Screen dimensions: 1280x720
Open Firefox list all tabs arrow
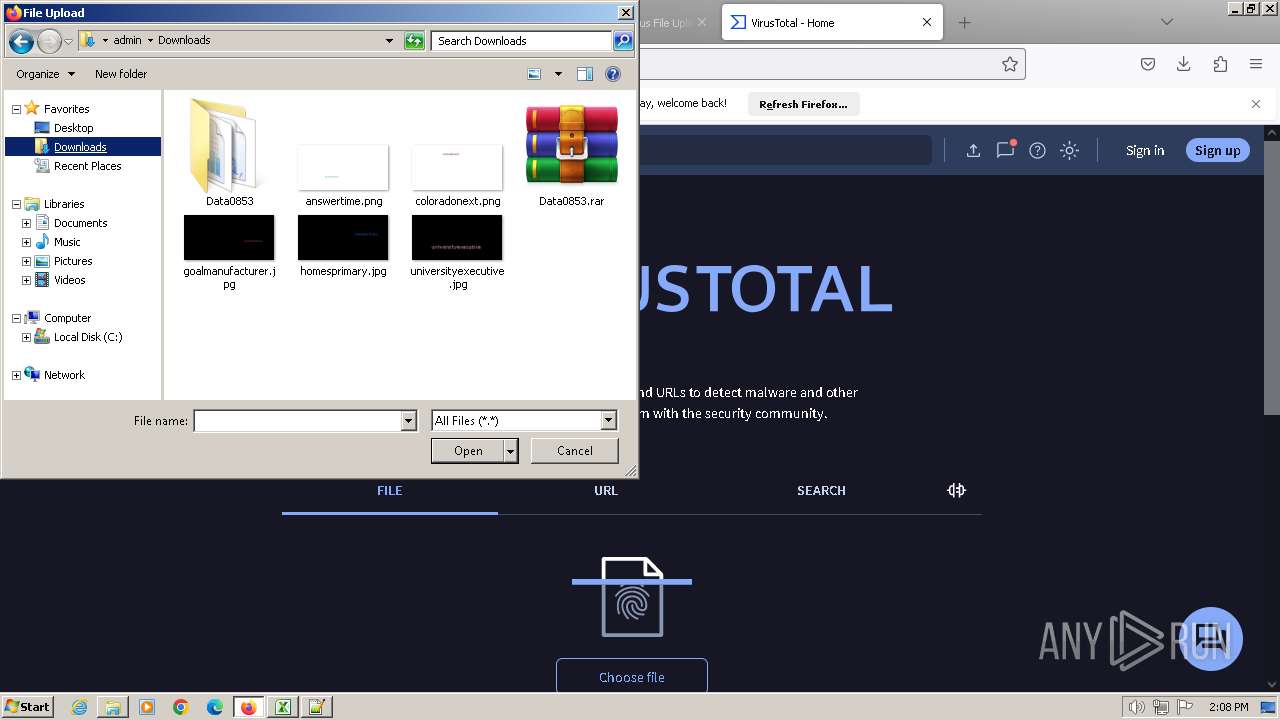coord(1166,22)
